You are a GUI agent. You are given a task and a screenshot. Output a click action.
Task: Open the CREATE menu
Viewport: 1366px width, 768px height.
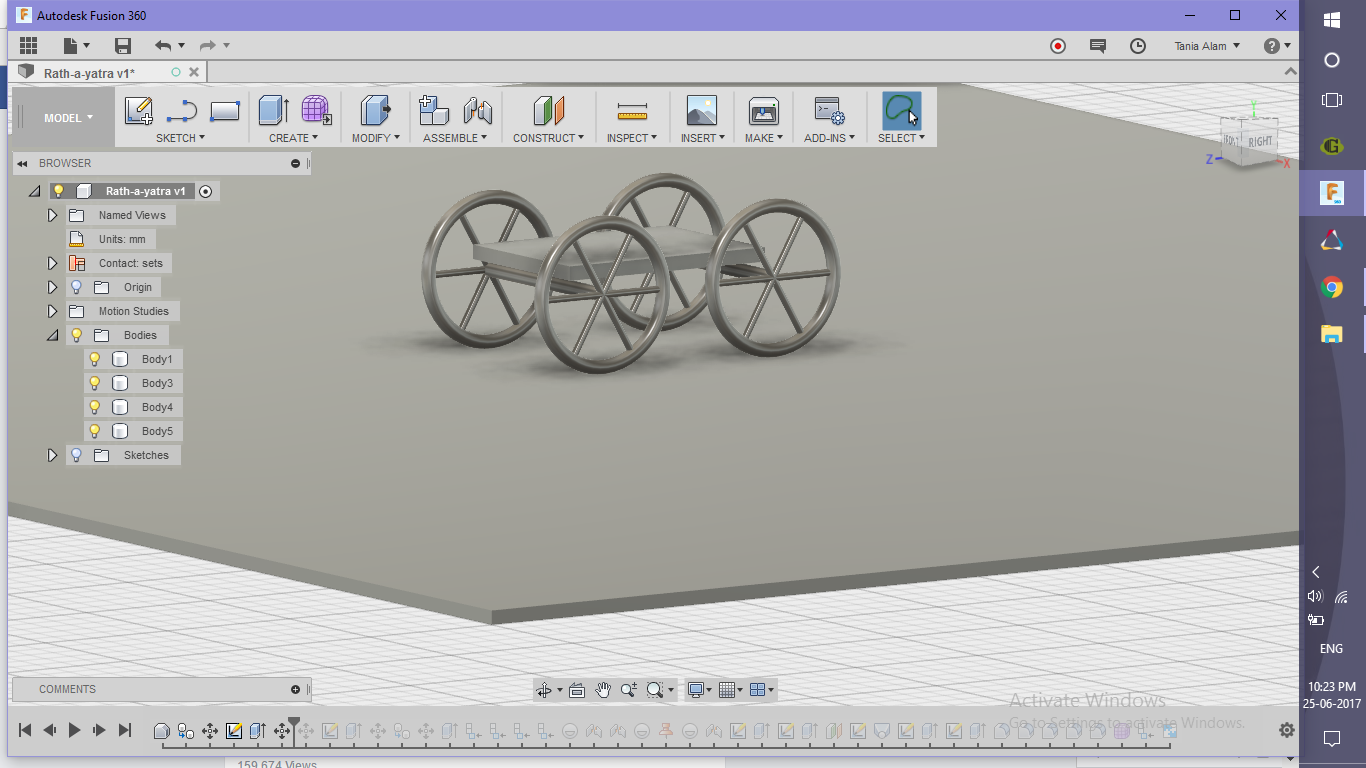pos(293,138)
